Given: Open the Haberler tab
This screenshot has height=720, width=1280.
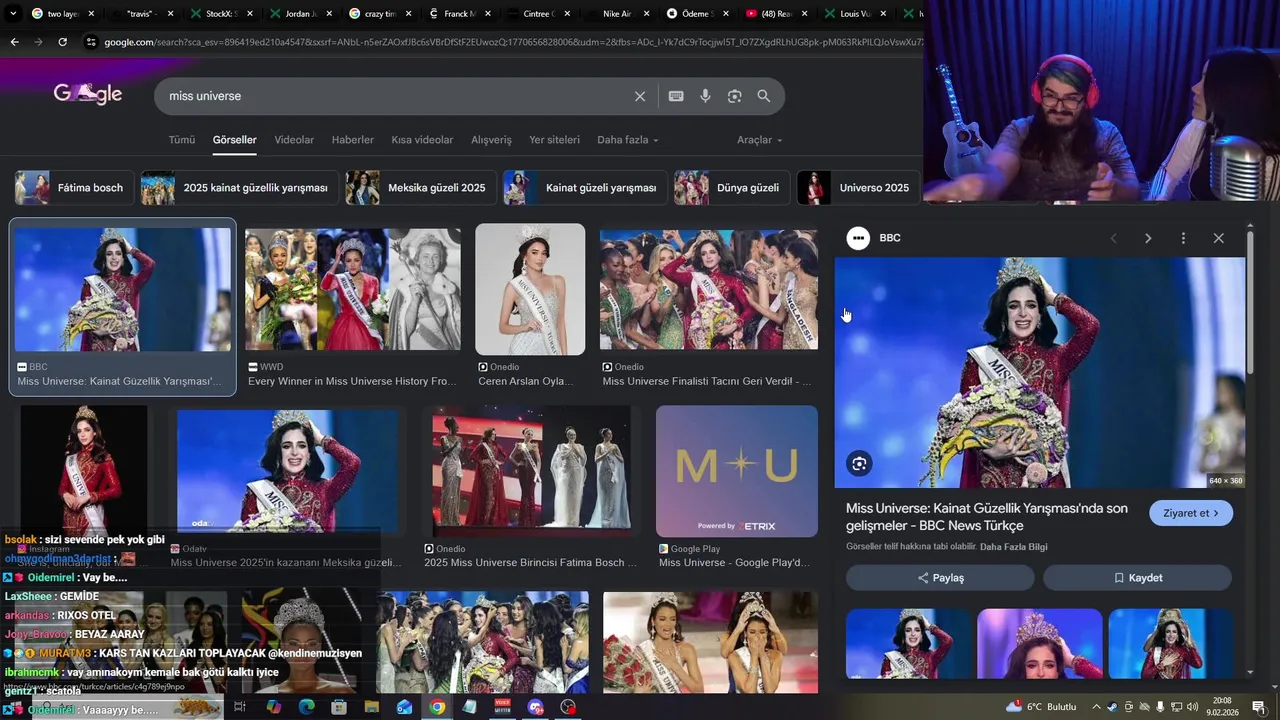Looking at the screenshot, I should click(x=353, y=140).
